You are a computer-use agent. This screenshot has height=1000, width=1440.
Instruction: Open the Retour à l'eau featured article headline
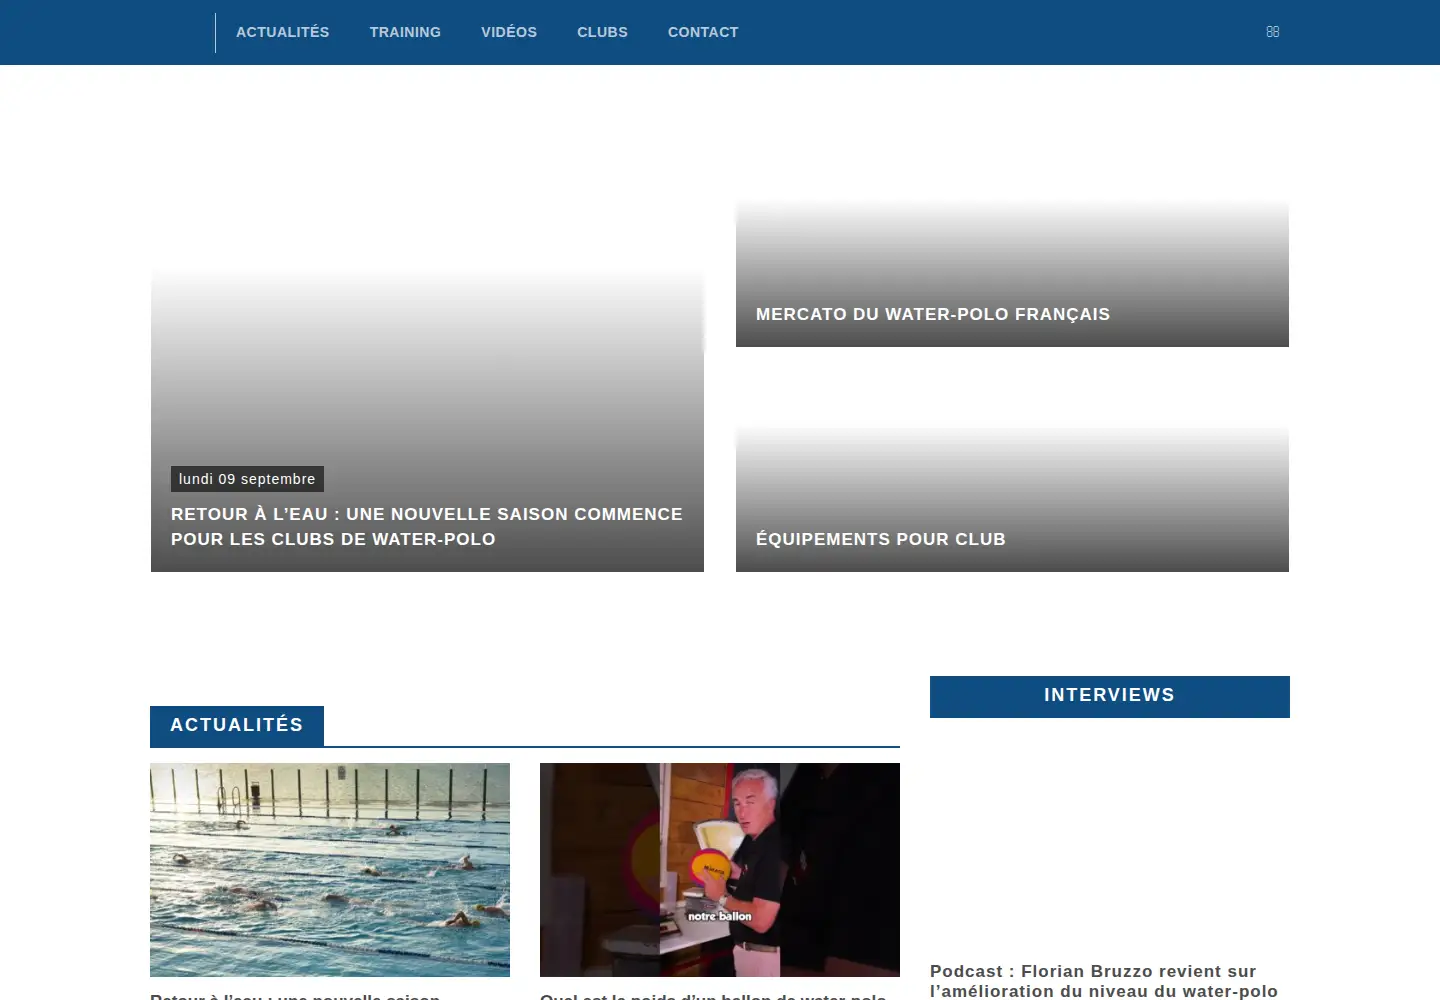coord(427,526)
